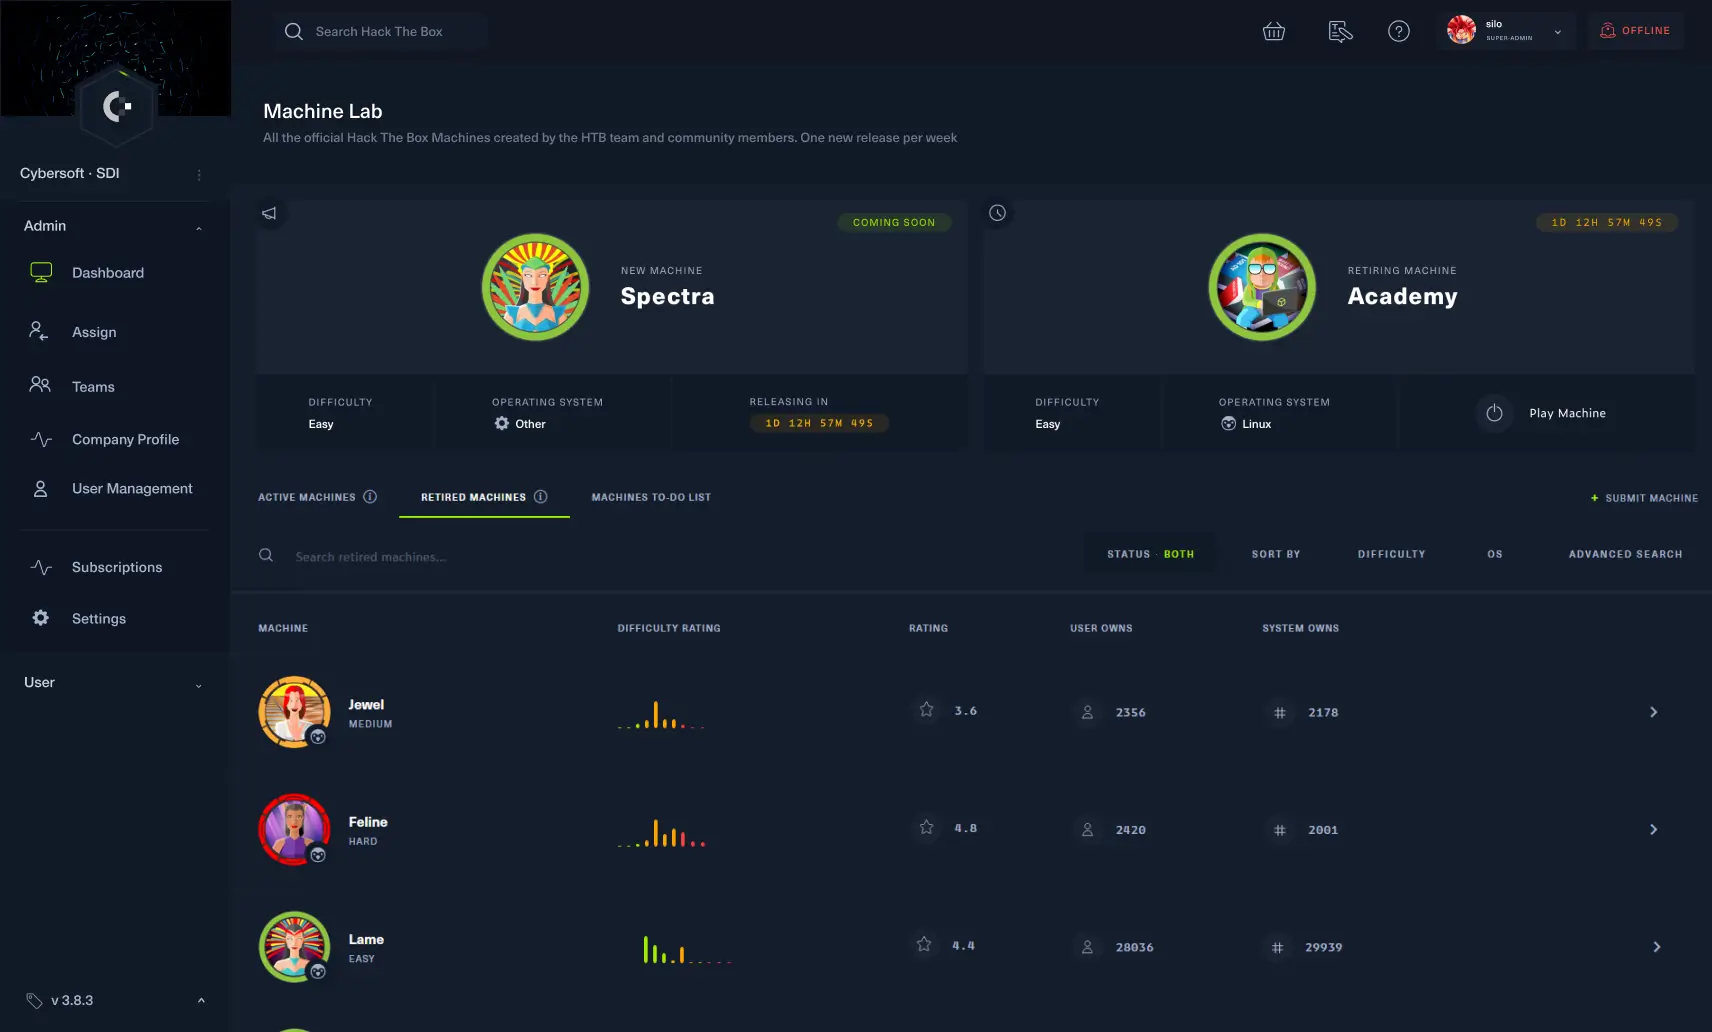1712x1032 pixels.
Task: Click the shopping basket icon in header
Action: [1273, 32]
